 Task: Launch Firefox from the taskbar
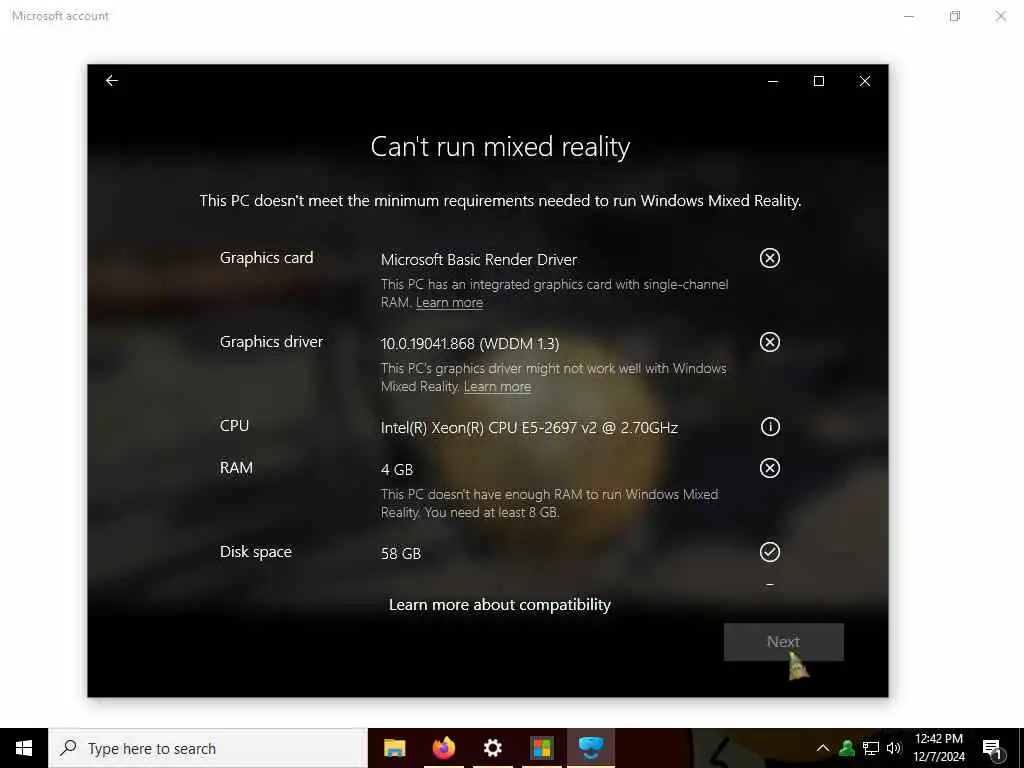(x=444, y=748)
